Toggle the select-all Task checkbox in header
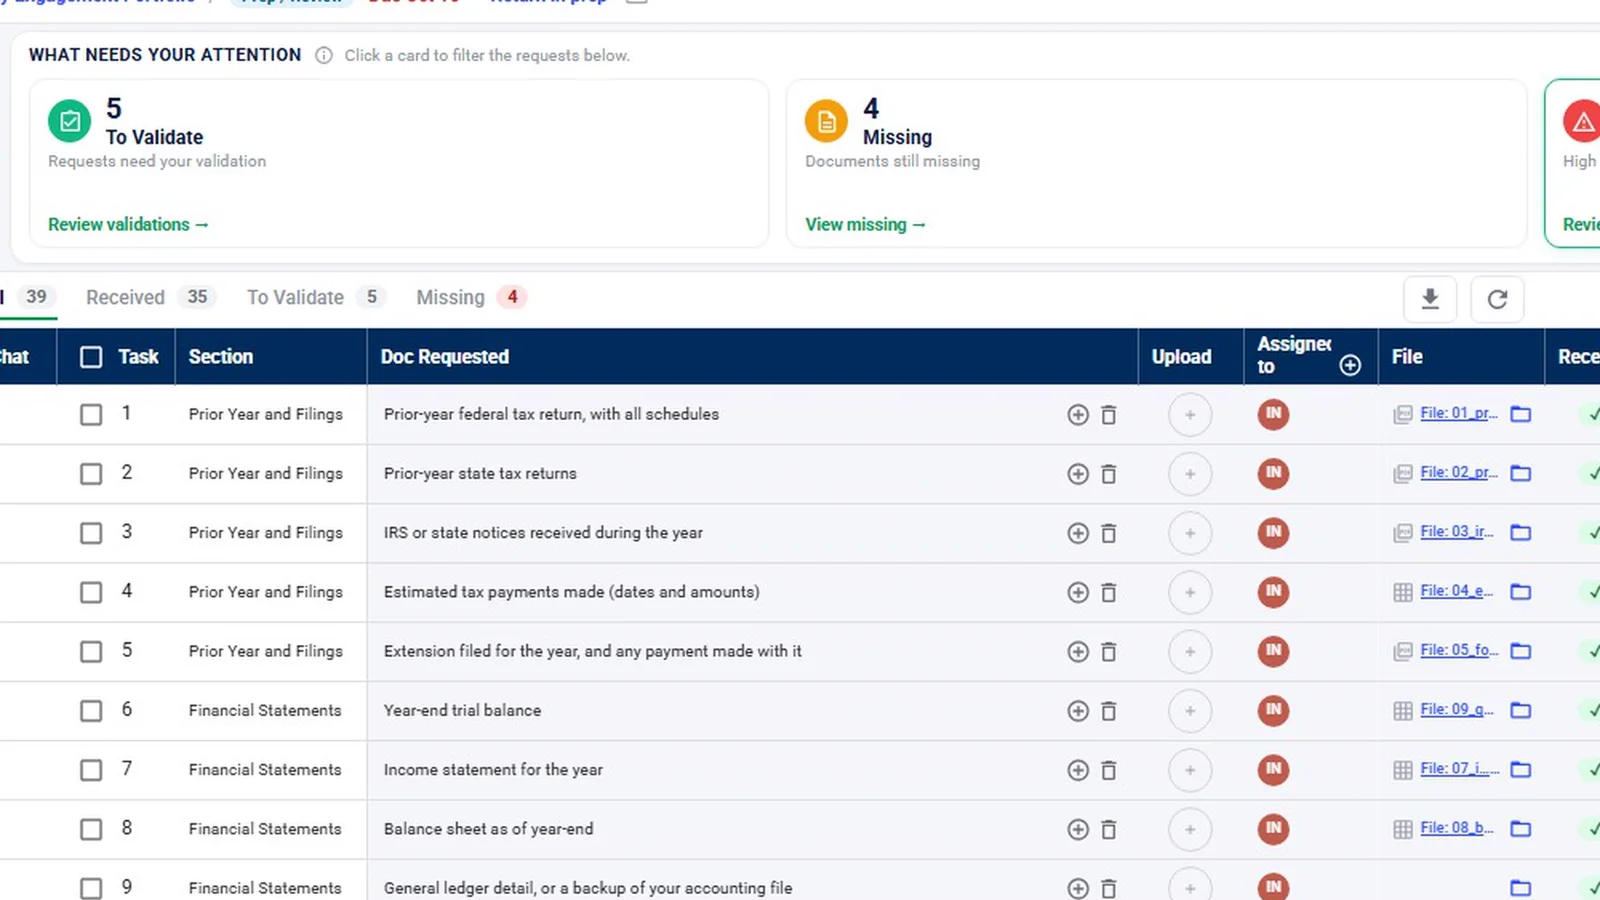This screenshot has width=1600, height=900. point(91,357)
